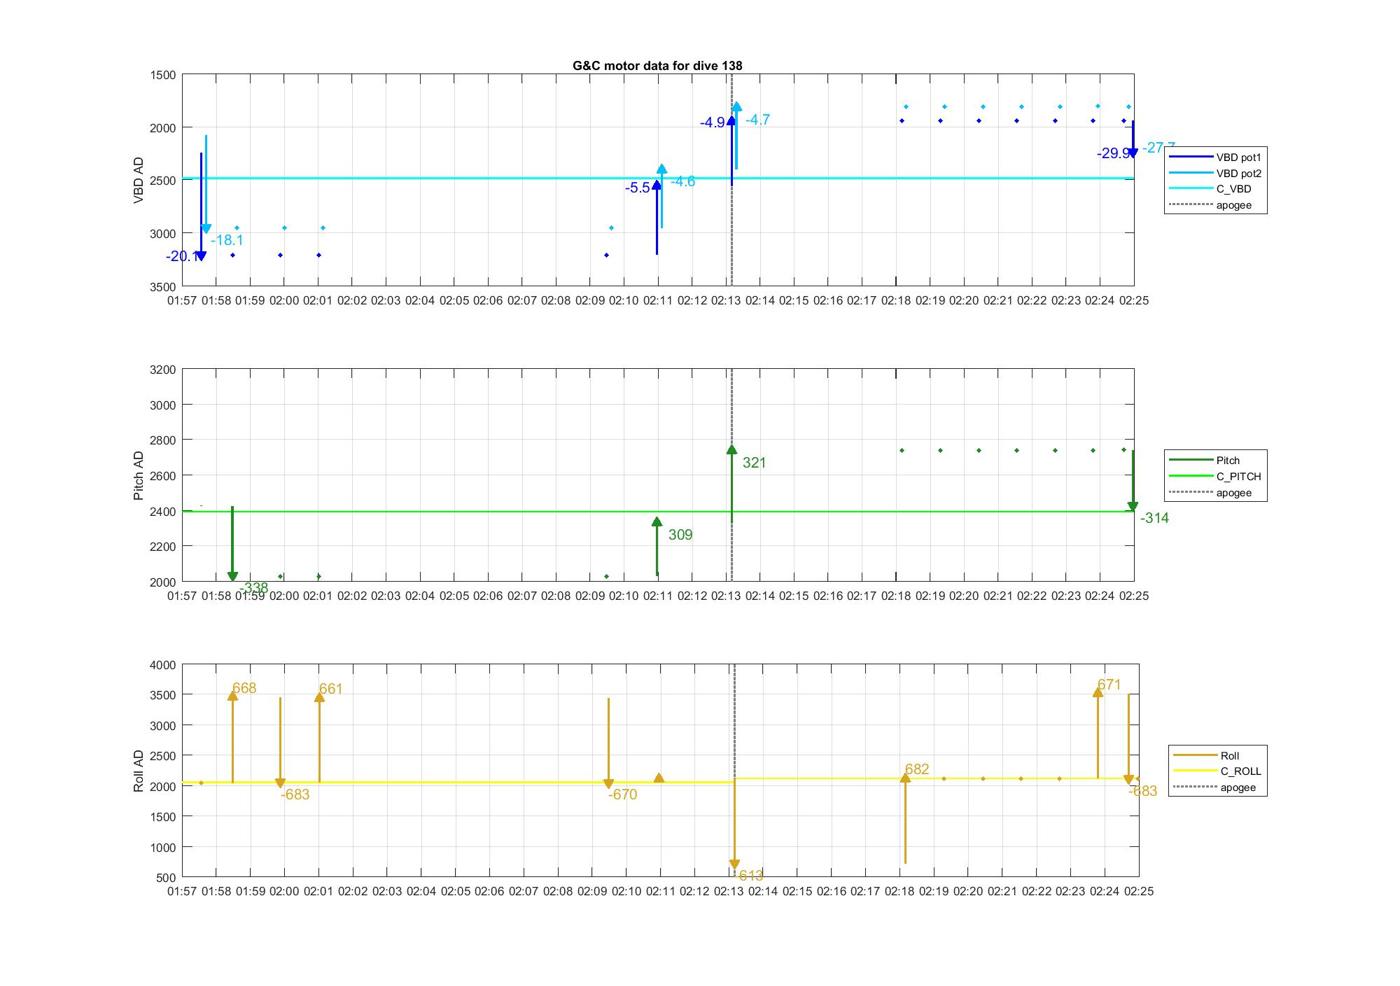The width and height of the screenshot is (1400, 986).
Task: Click the '309' pitch data label
Action: pyautogui.click(x=680, y=535)
